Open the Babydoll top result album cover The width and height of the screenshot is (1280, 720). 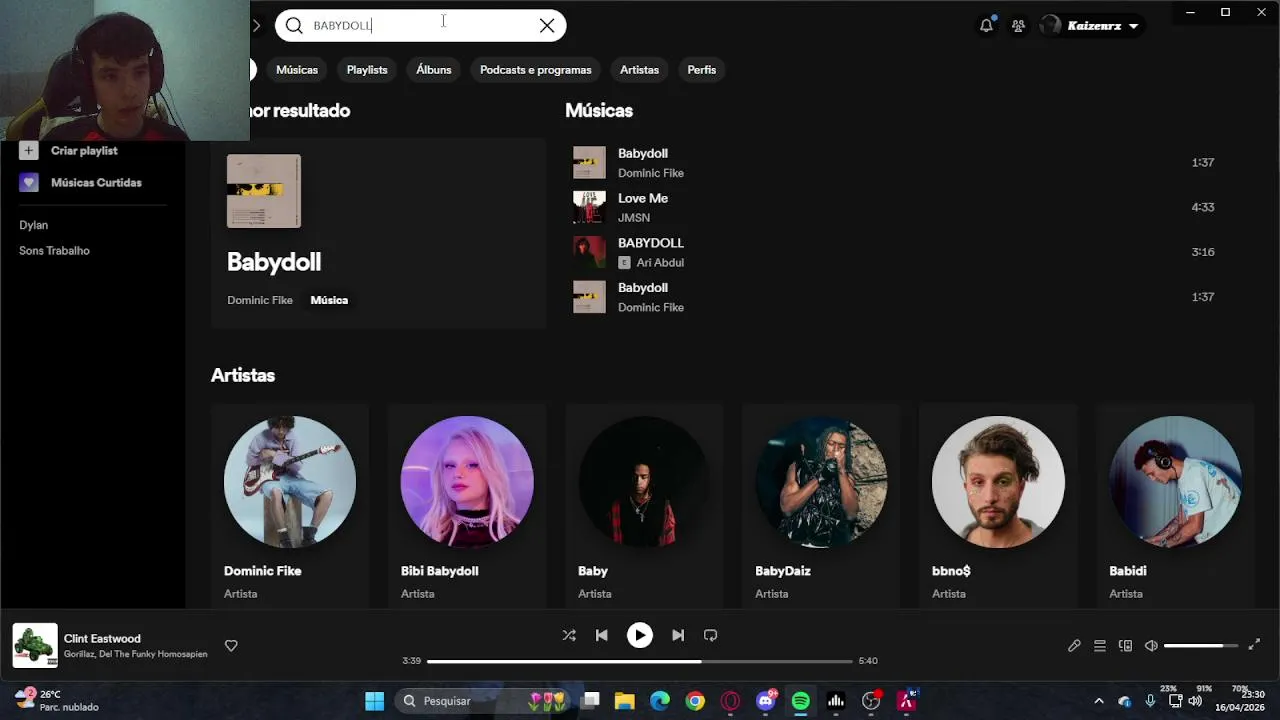click(264, 191)
